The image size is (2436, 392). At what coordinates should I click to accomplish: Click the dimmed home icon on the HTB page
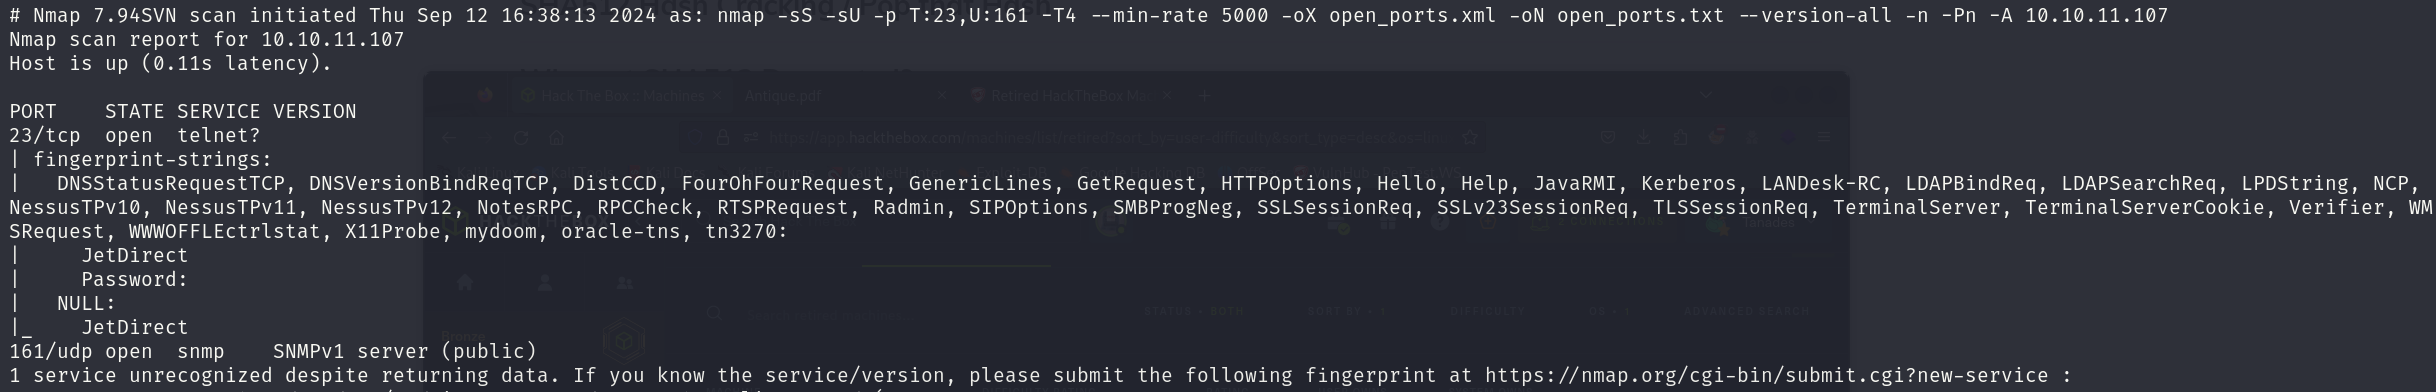(x=465, y=283)
